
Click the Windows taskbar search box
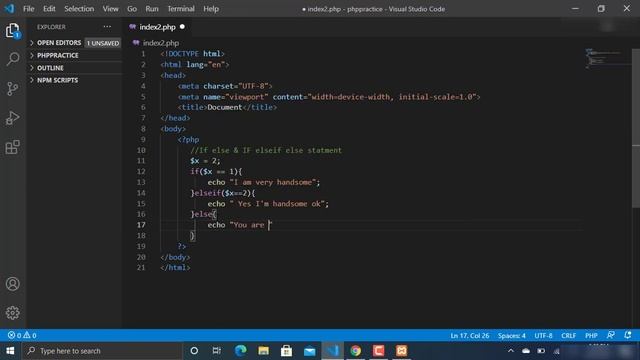click(102, 351)
